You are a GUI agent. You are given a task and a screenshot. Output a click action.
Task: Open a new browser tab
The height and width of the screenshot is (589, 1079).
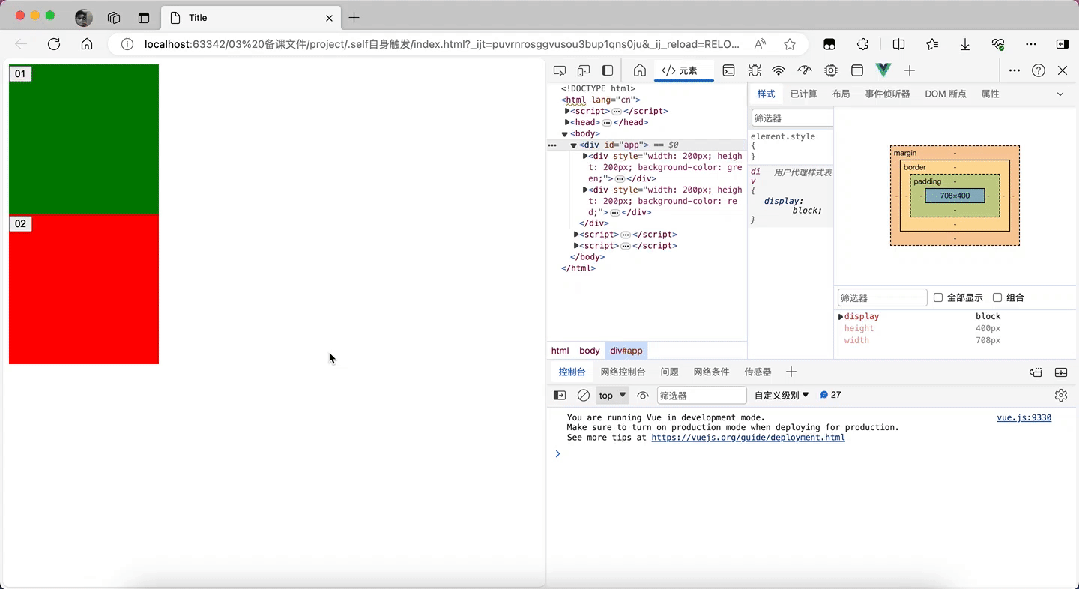[x=354, y=17]
